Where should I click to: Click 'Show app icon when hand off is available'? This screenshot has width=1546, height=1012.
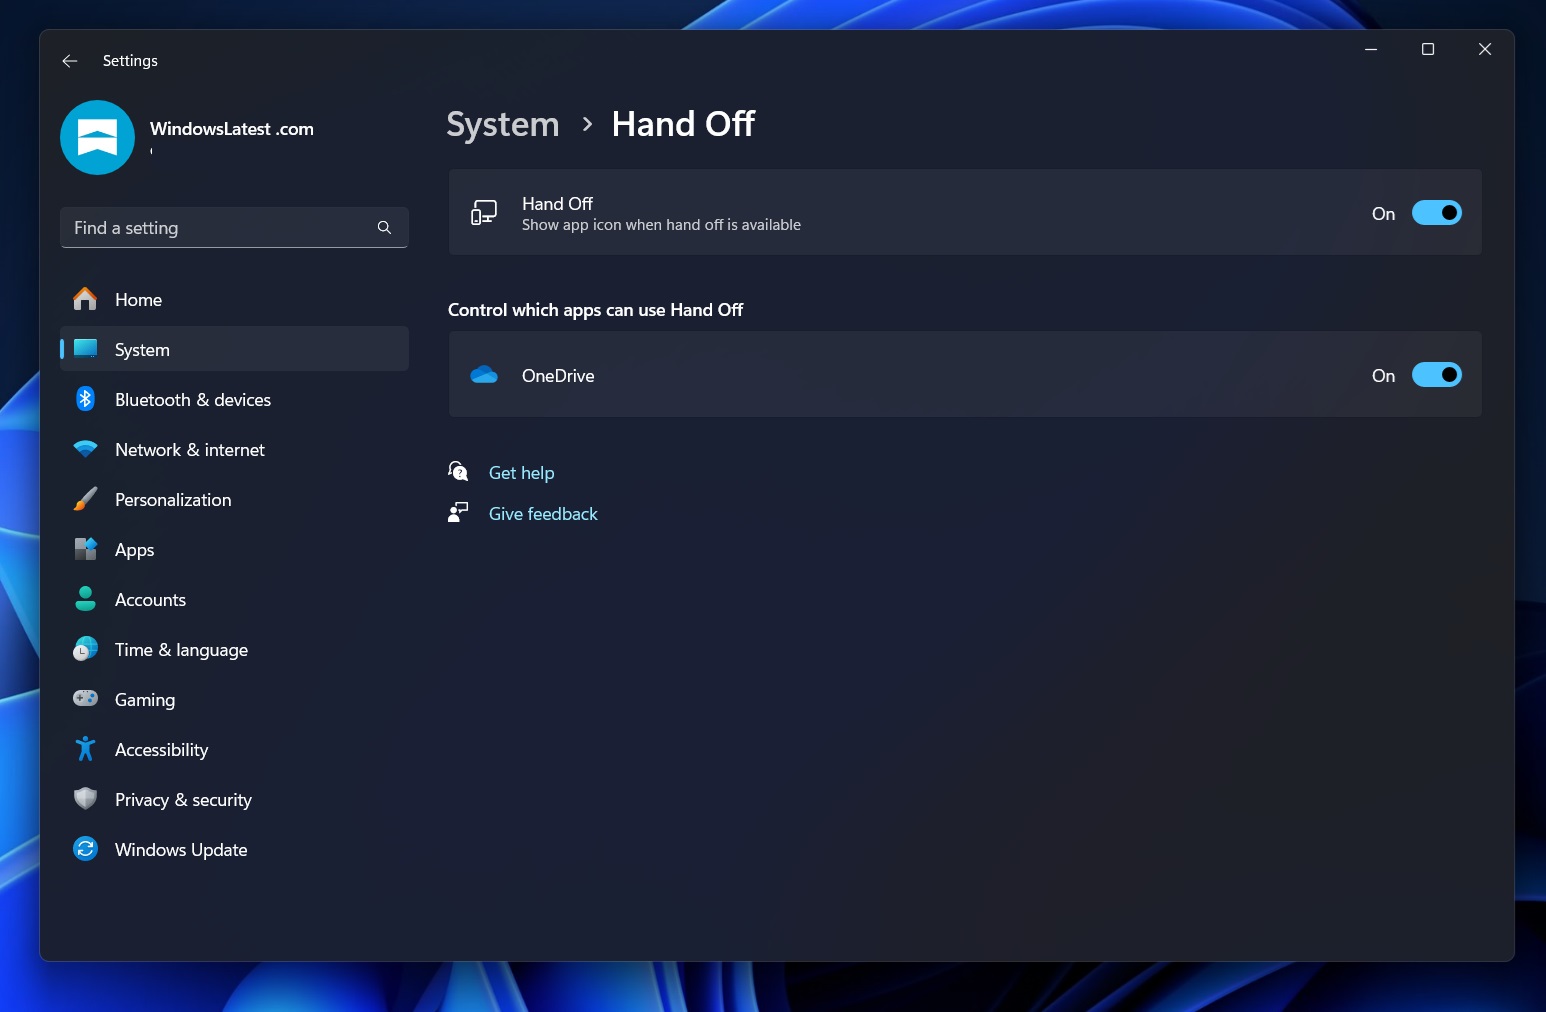(661, 225)
